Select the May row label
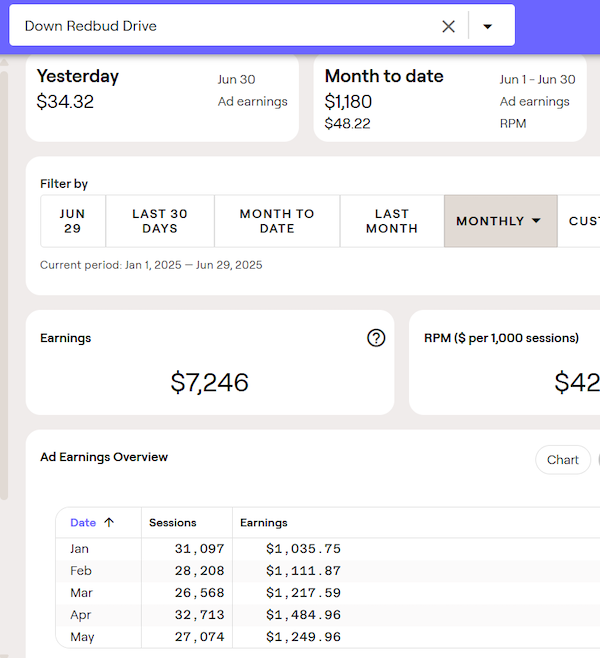Image resolution: width=600 pixels, height=658 pixels. 82,637
